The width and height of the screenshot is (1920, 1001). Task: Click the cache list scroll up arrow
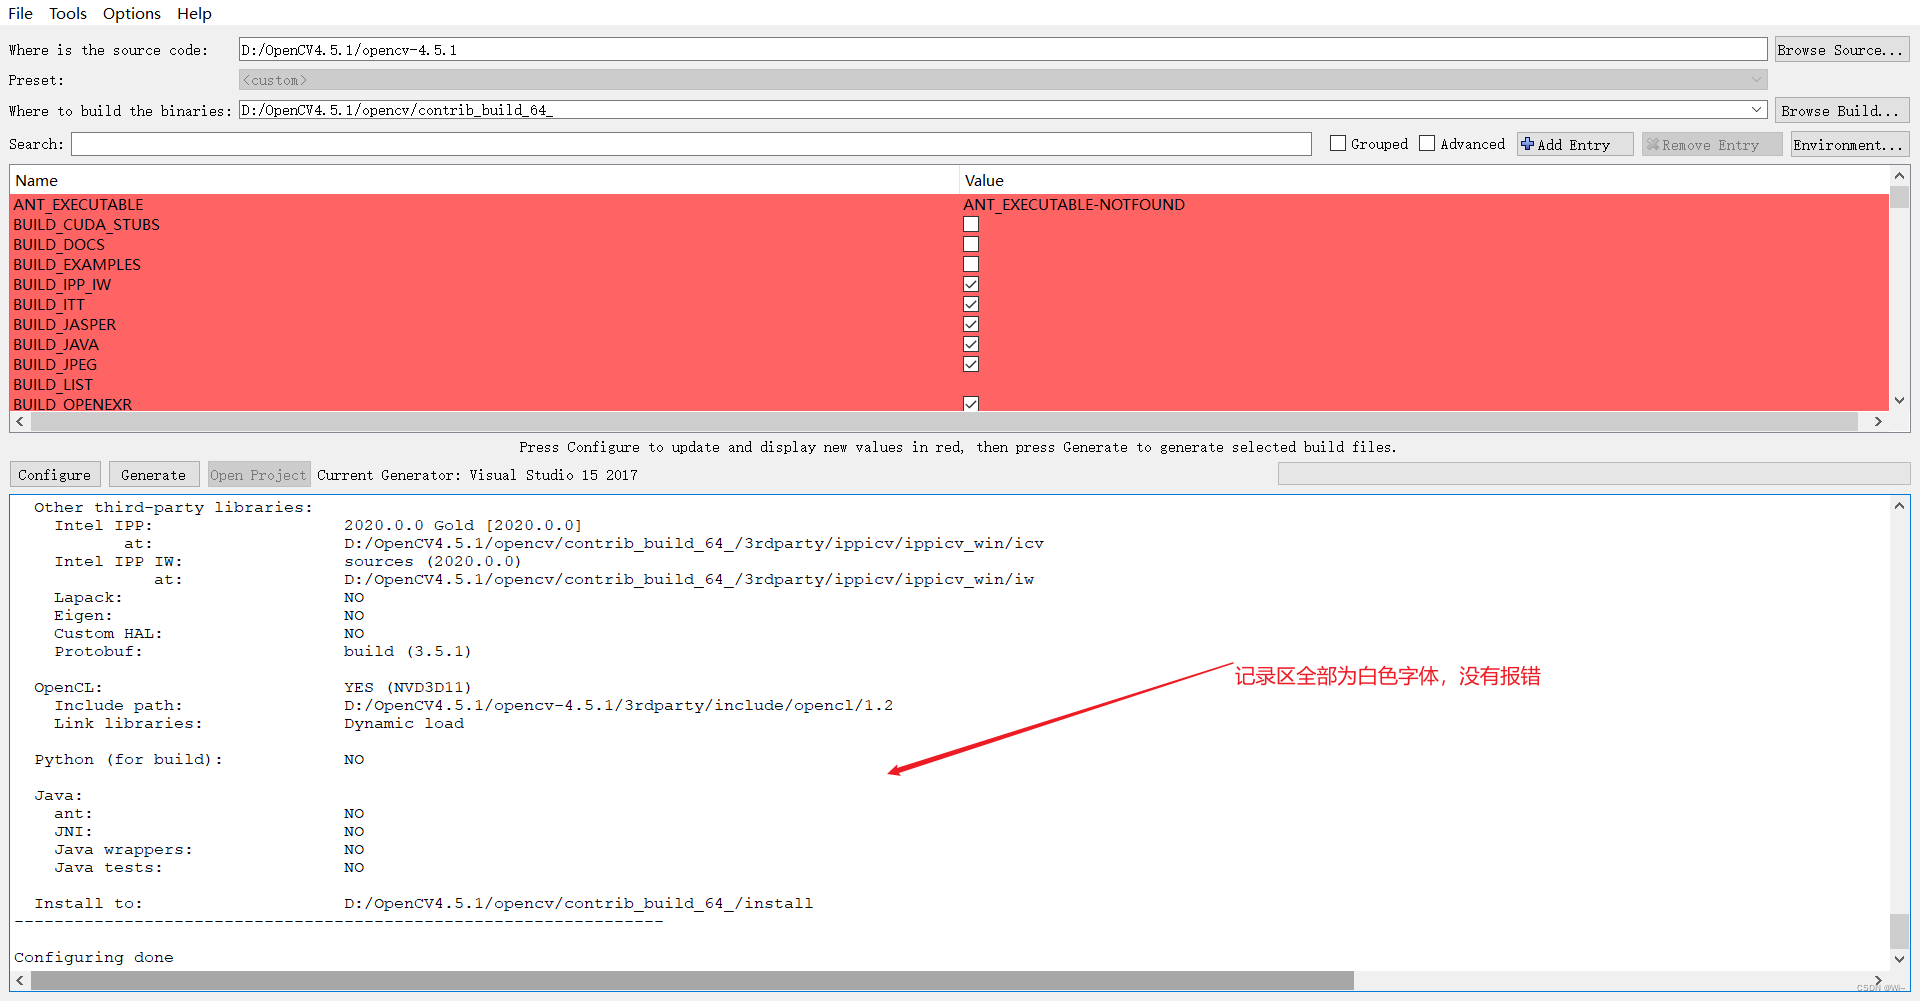click(1899, 176)
